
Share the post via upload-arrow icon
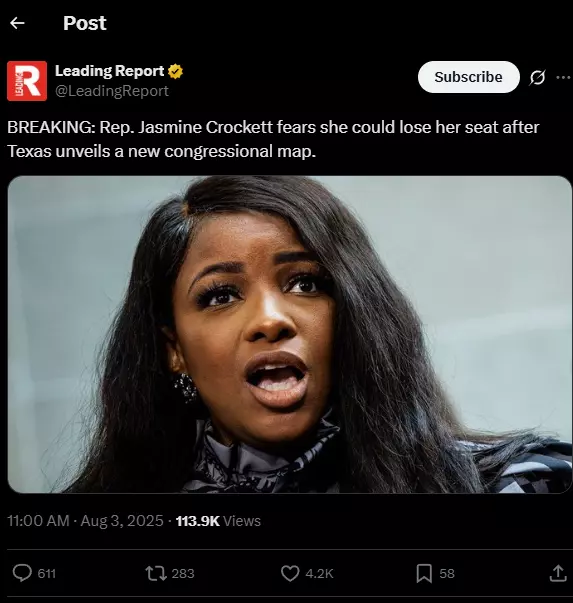click(x=558, y=573)
